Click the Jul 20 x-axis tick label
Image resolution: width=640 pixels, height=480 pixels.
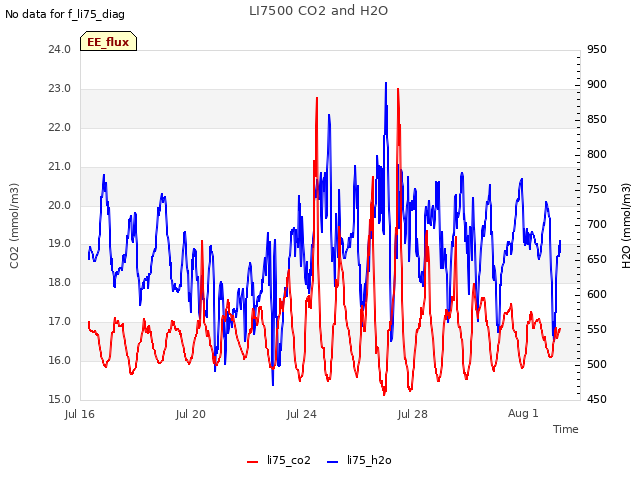coord(191,414)
